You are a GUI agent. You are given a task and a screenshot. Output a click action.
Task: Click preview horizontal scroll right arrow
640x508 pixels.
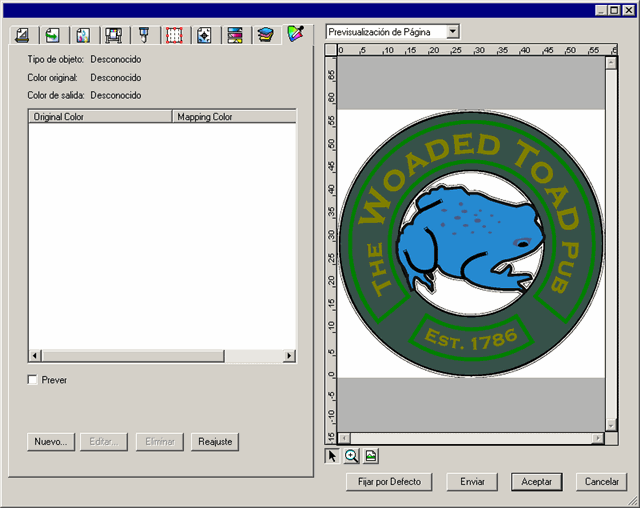(598, 438)
